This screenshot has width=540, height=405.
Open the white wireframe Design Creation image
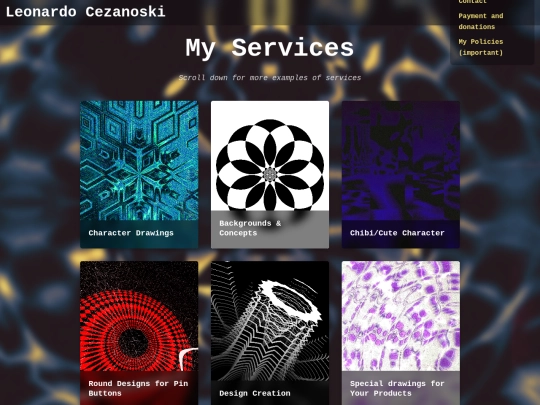[x=270, y=321]
